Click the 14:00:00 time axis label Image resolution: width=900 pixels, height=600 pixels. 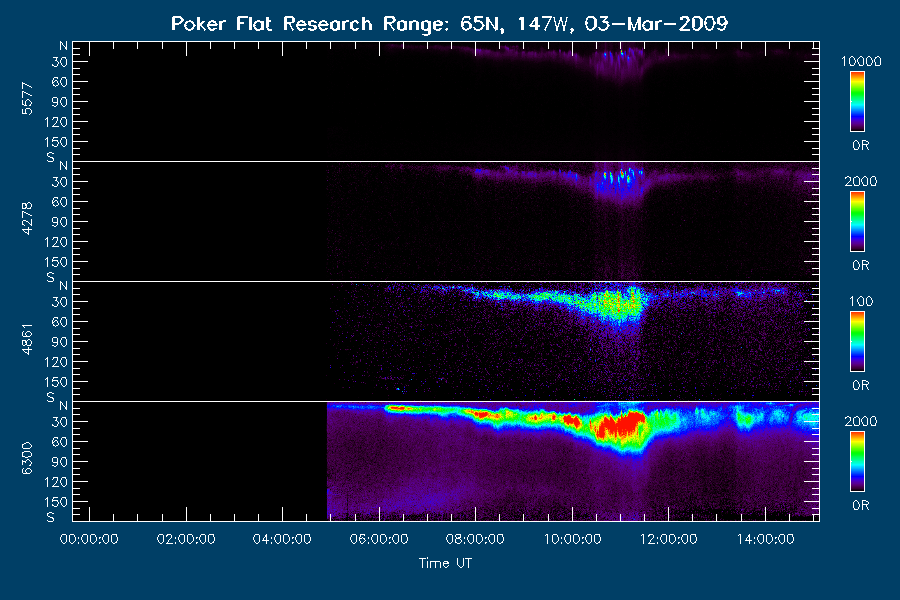coord(766,539)
